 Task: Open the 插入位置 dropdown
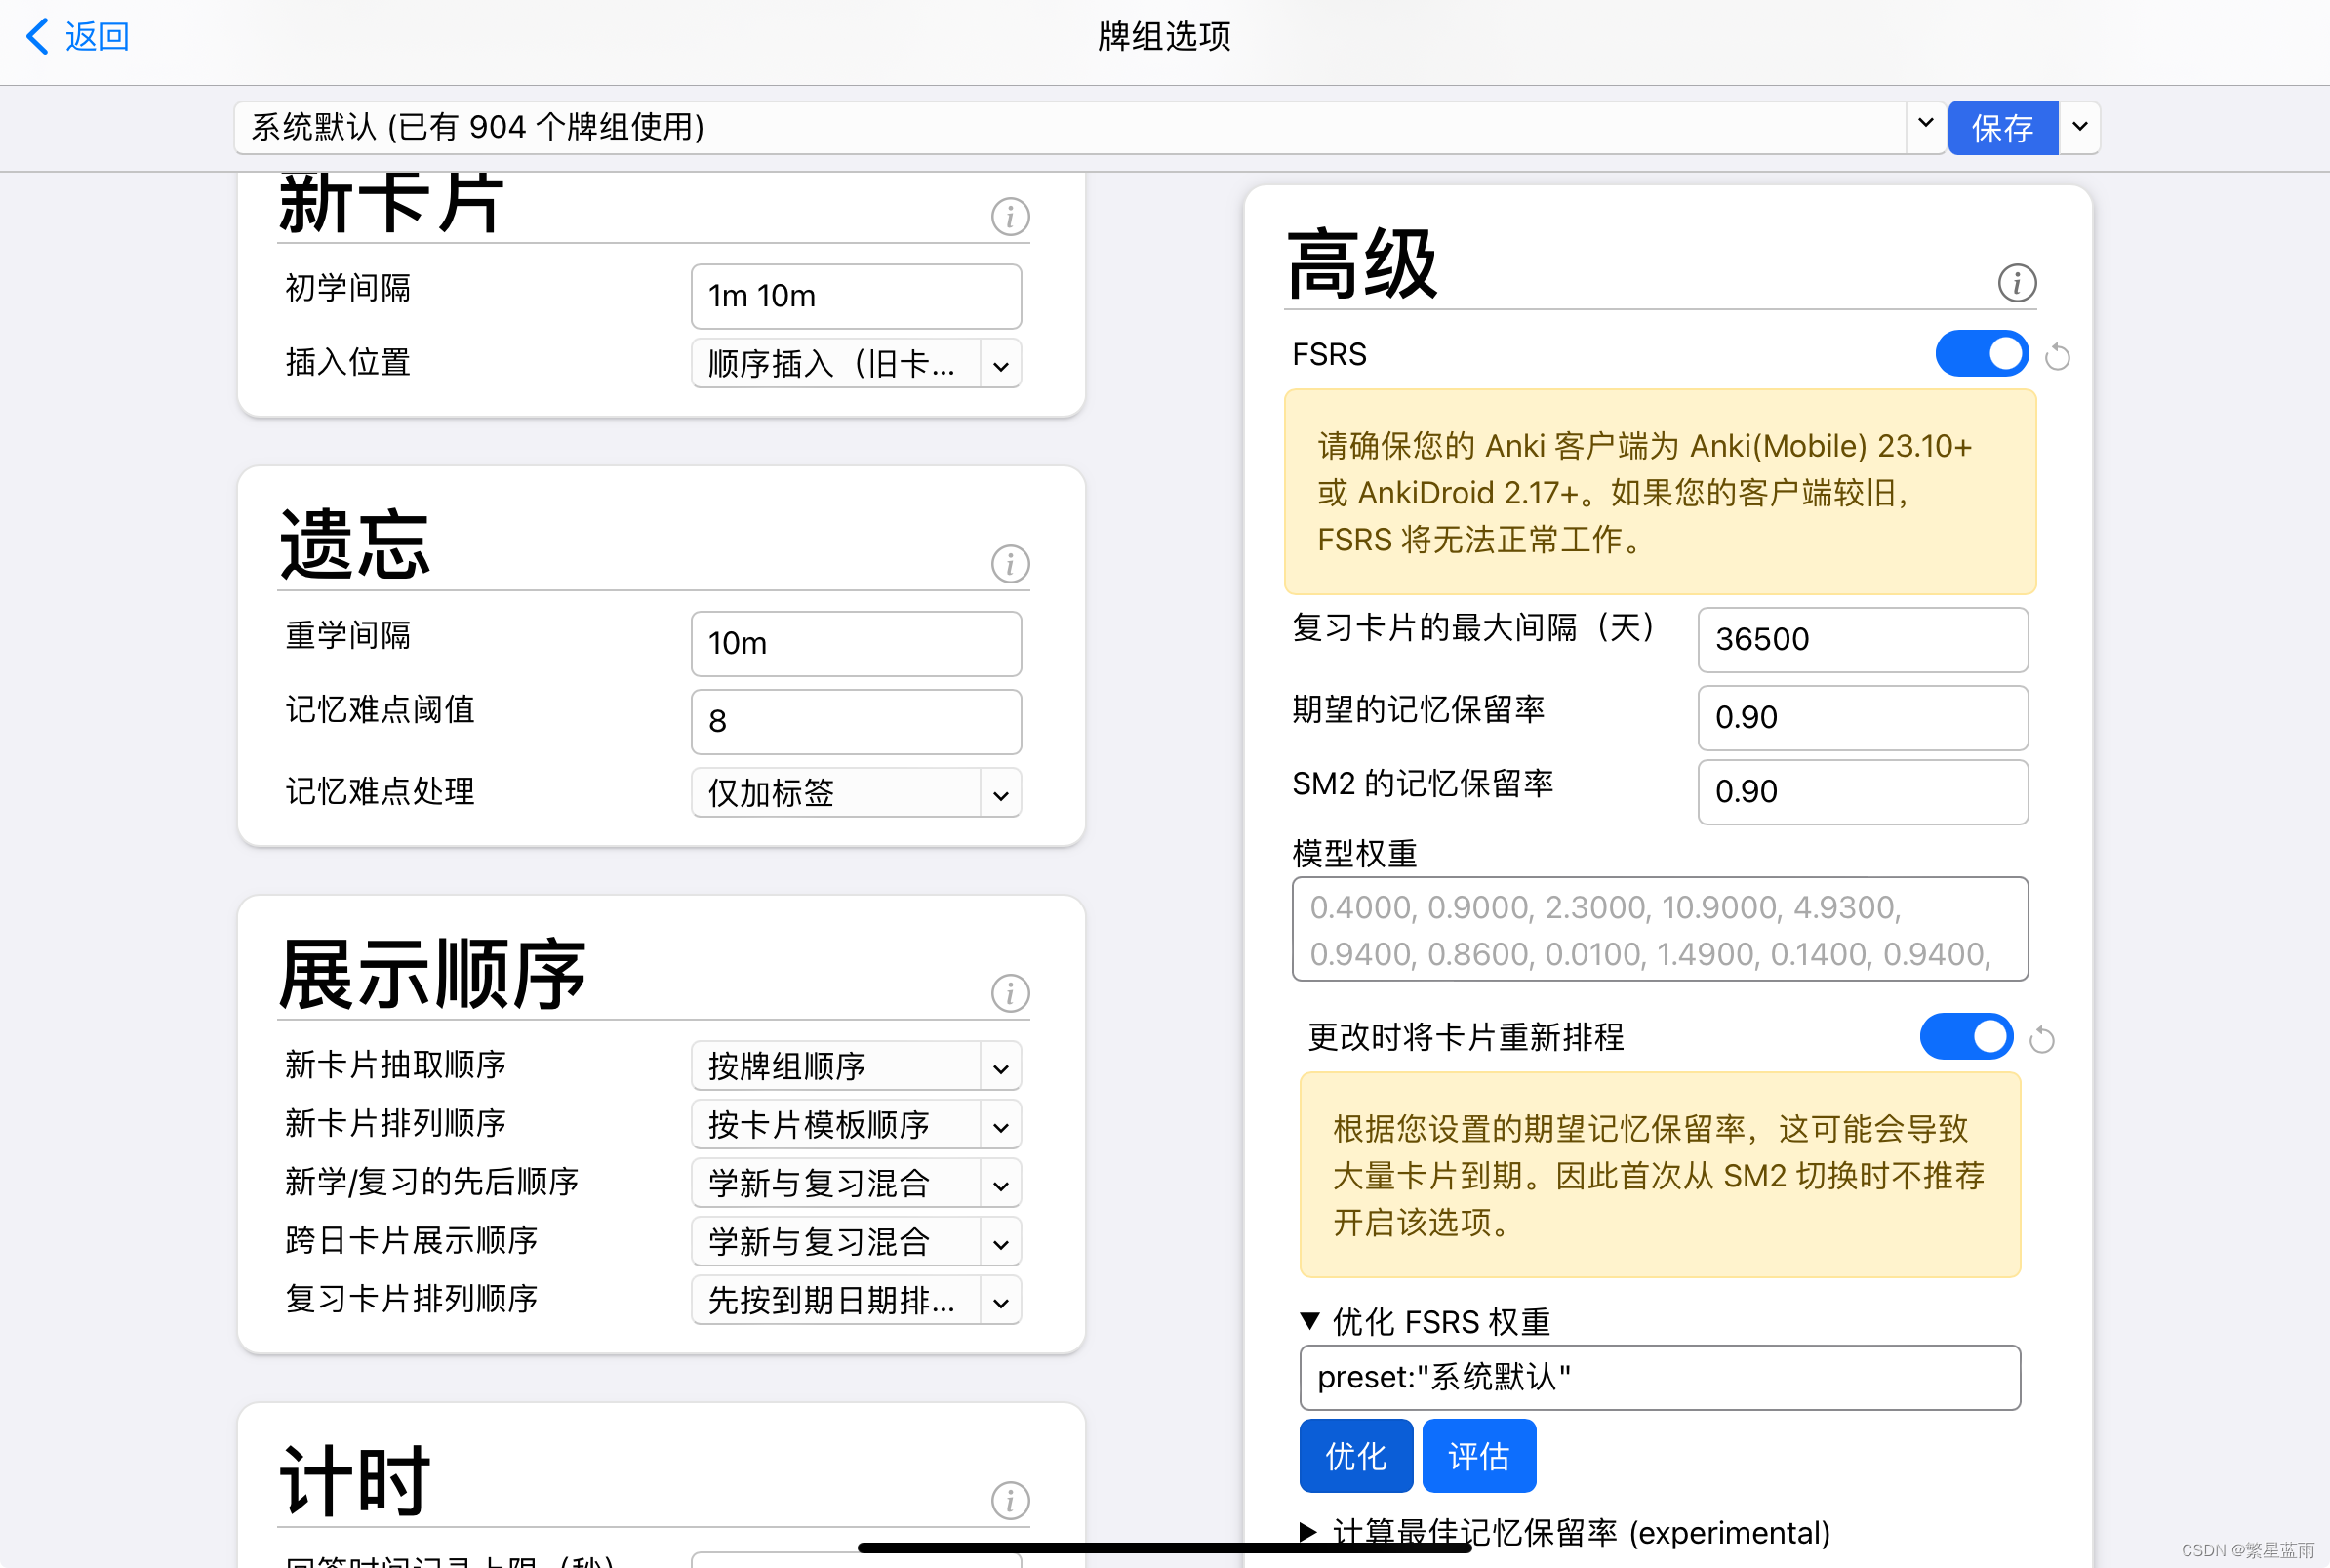click(856, 364)
